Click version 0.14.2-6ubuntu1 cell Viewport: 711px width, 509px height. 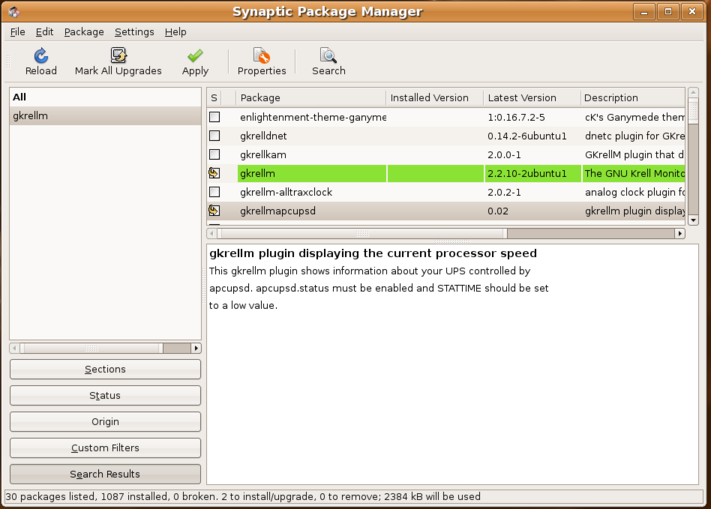pos(532,136)
